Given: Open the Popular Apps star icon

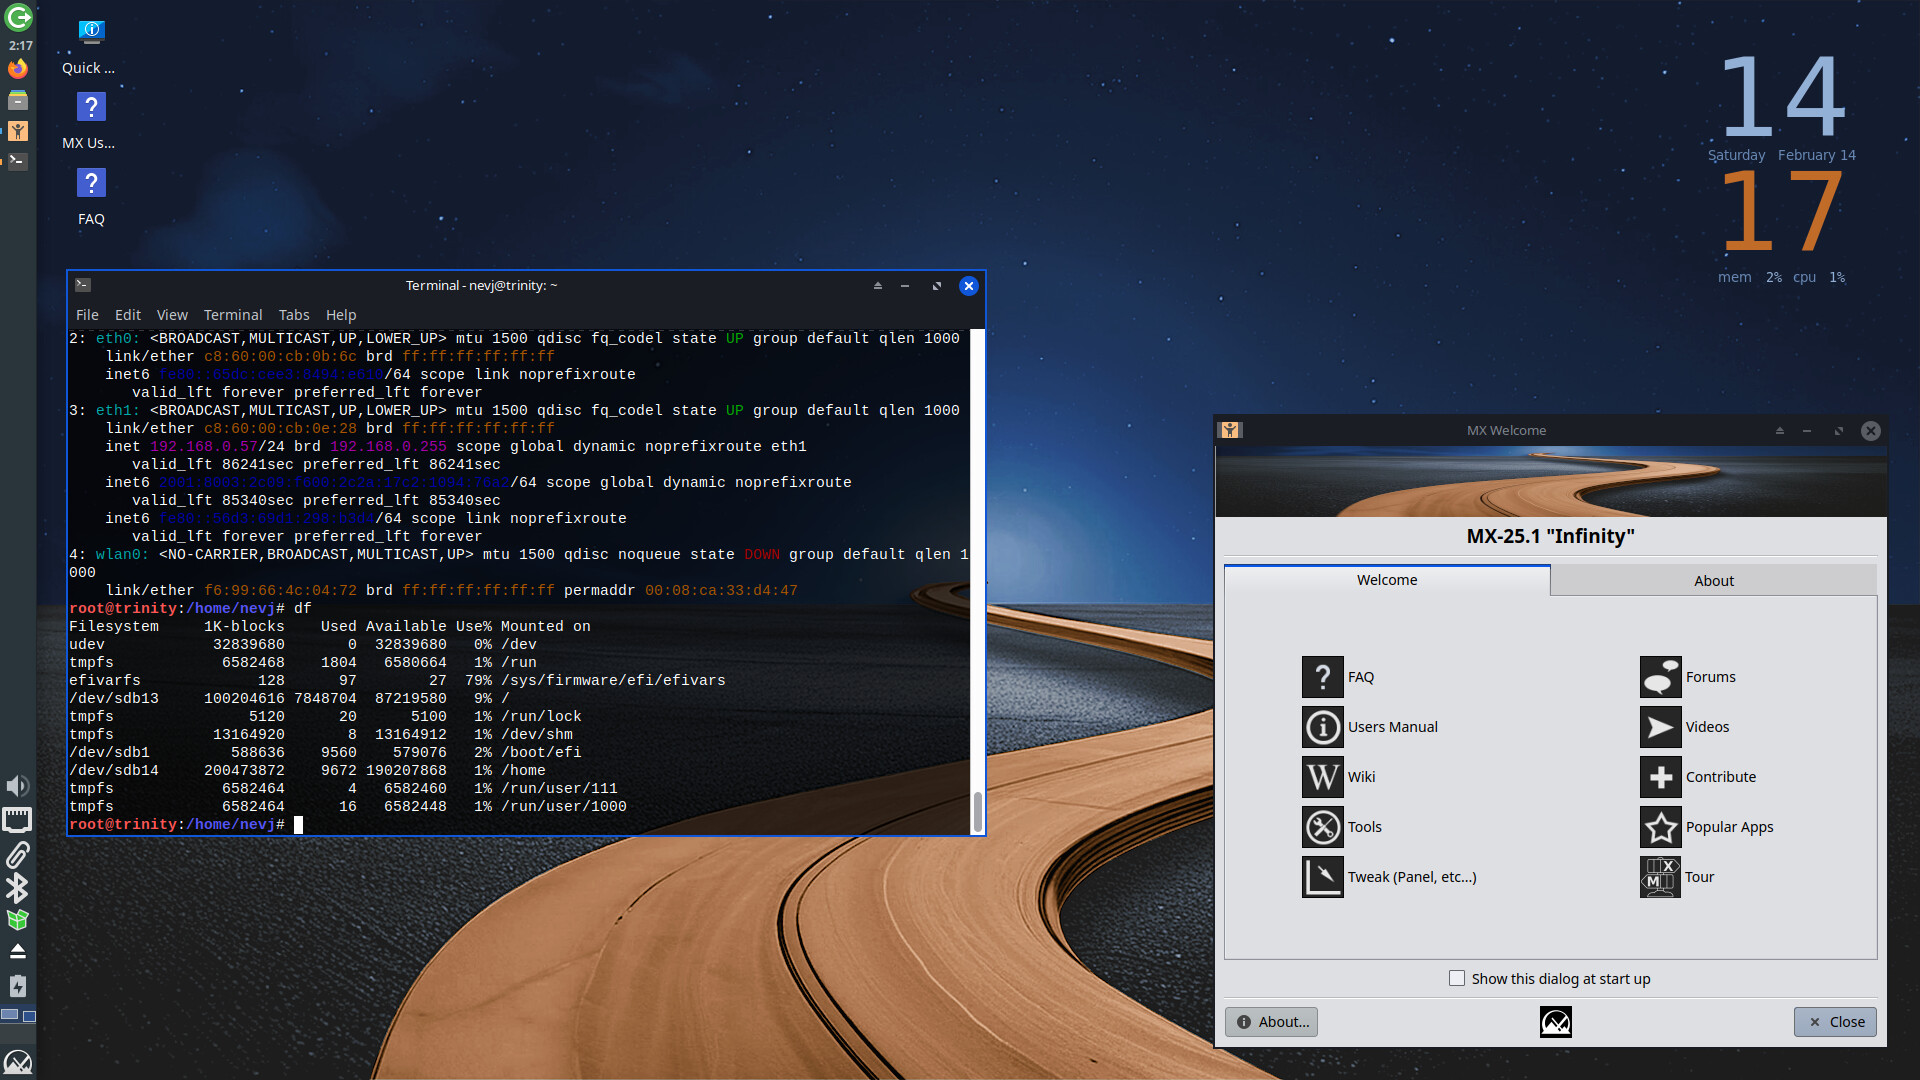Looking at the screenshot, I should 1660,827.
